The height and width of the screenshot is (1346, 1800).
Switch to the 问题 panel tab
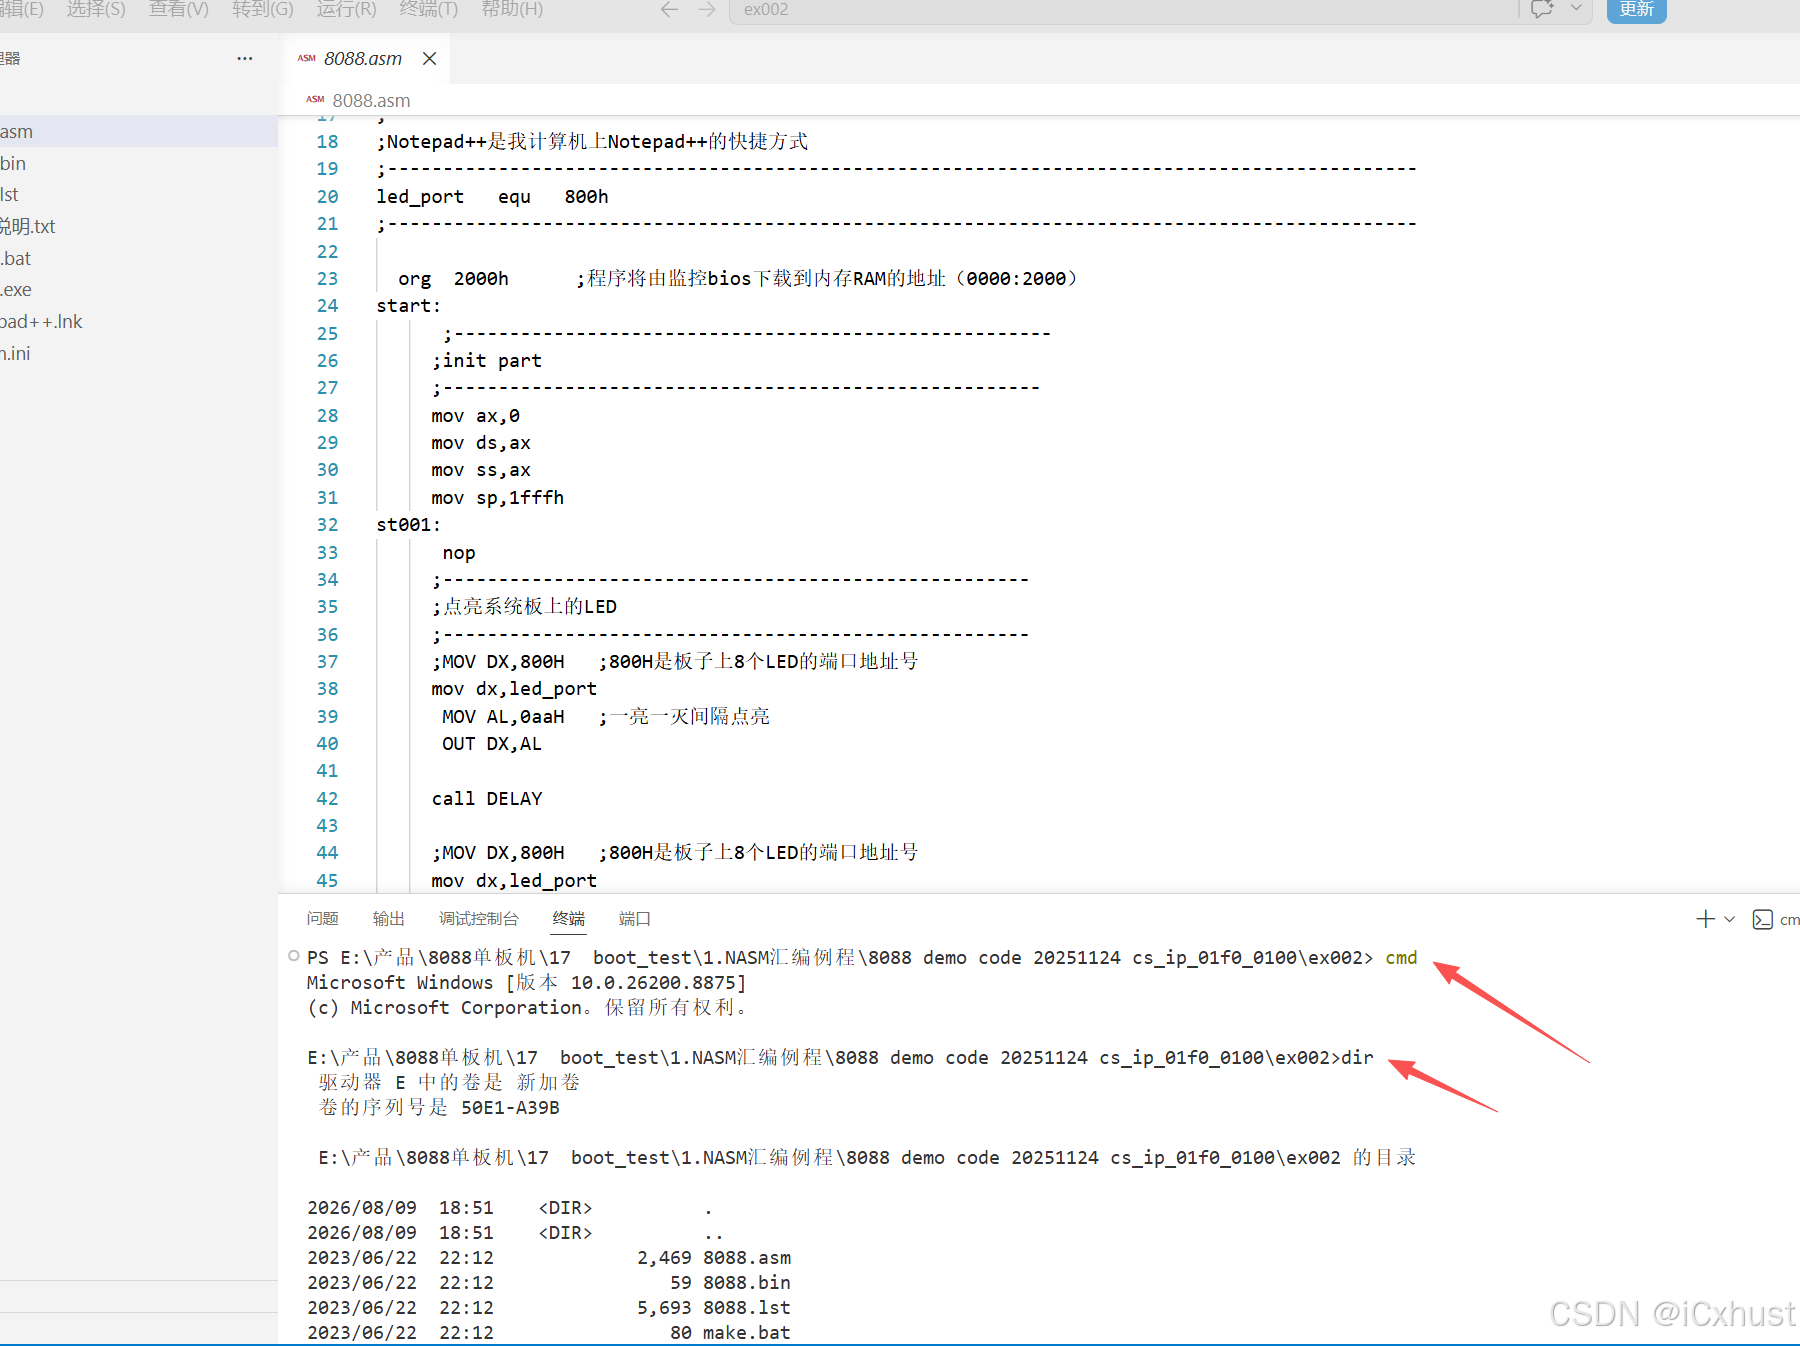322,918
